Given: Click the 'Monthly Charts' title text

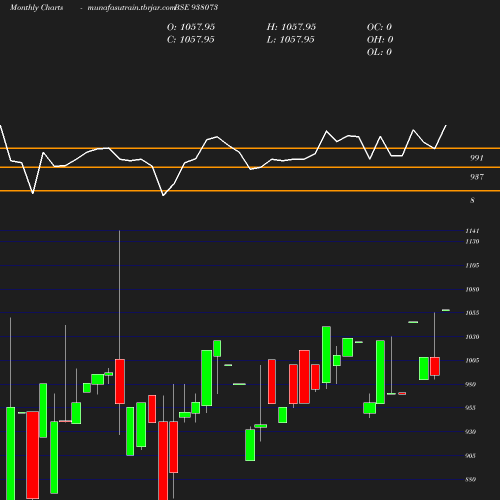Looking at the screenshot, I should pyautogui.click(x=37, y=7).
